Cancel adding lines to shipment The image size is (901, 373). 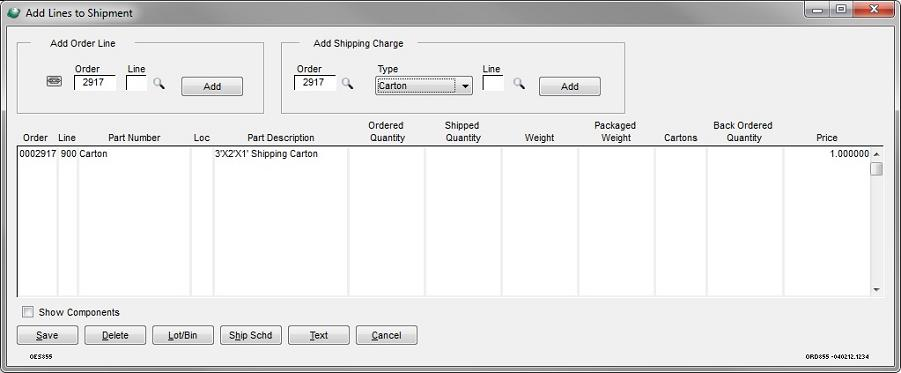coord(386,335)
